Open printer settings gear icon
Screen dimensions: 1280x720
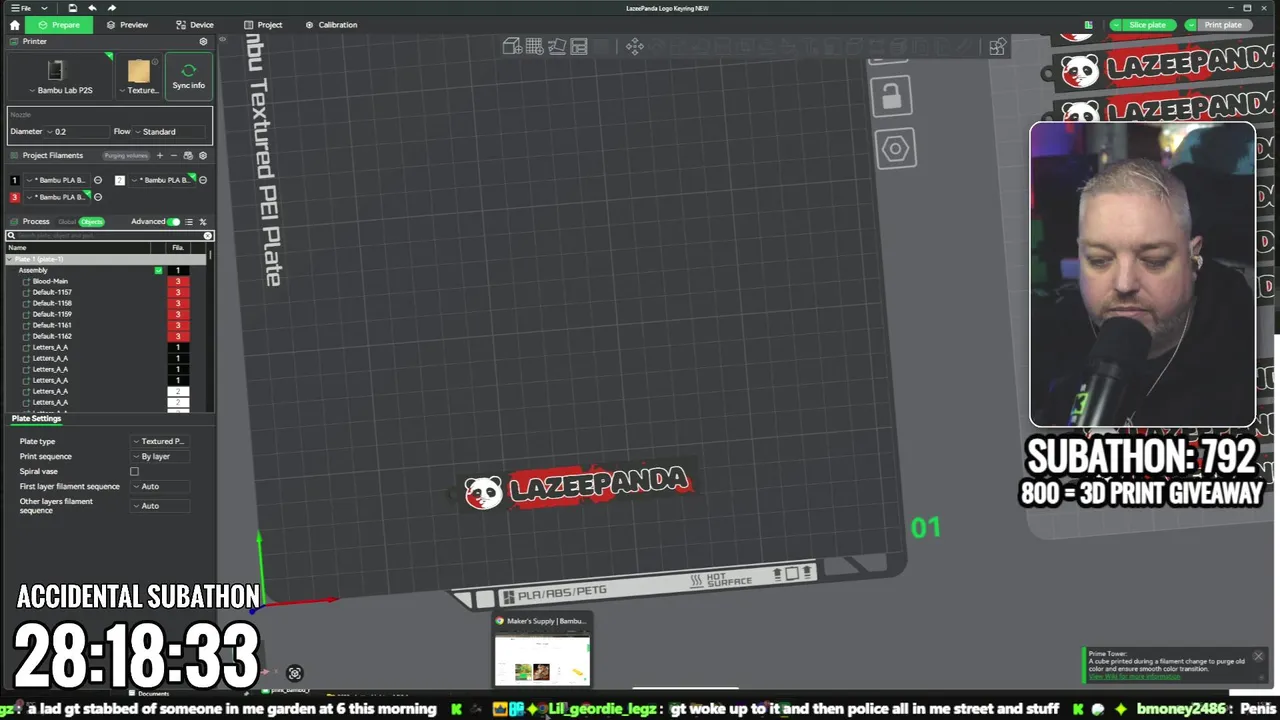click(204, 42)
